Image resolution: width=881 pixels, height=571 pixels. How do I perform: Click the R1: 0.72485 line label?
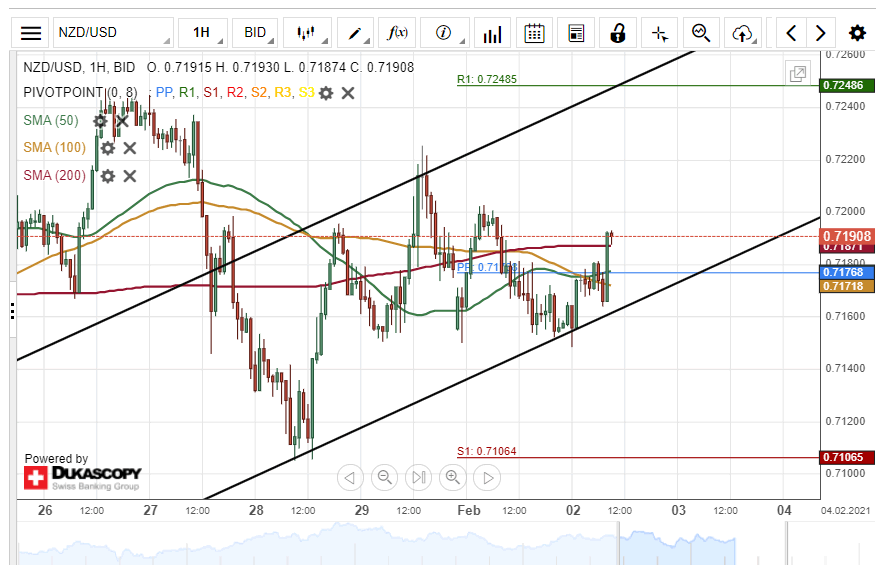pyautogui.click(x=487, y=79)
